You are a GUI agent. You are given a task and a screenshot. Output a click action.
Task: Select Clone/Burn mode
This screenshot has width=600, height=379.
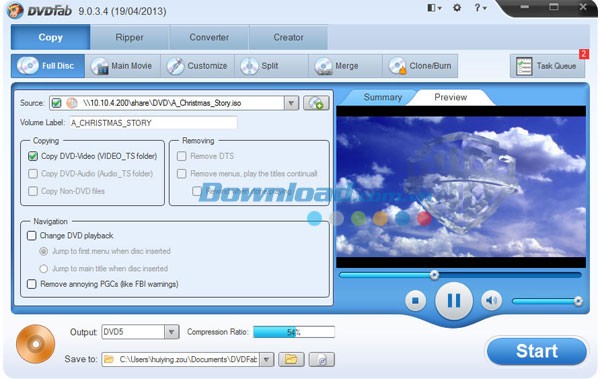420,66
